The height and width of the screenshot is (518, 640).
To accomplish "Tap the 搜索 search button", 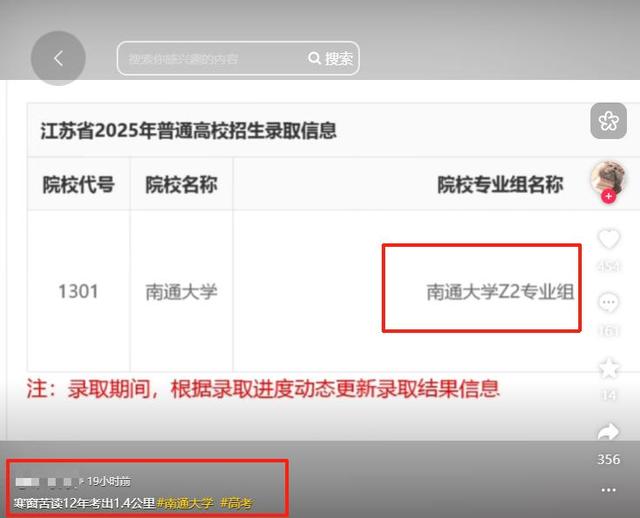I will click(x=331, y=58).
